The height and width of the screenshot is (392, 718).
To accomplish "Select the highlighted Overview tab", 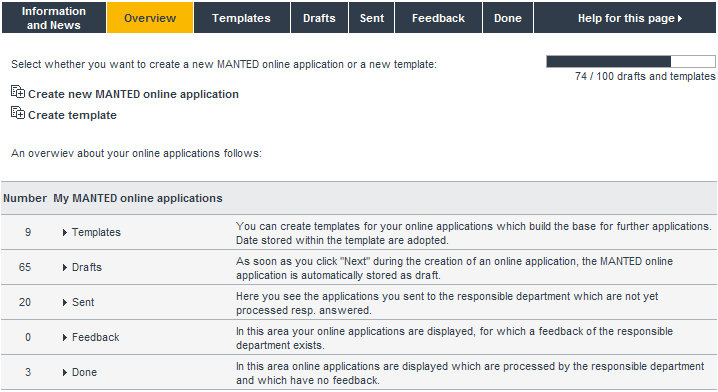I will click(150, 17).
